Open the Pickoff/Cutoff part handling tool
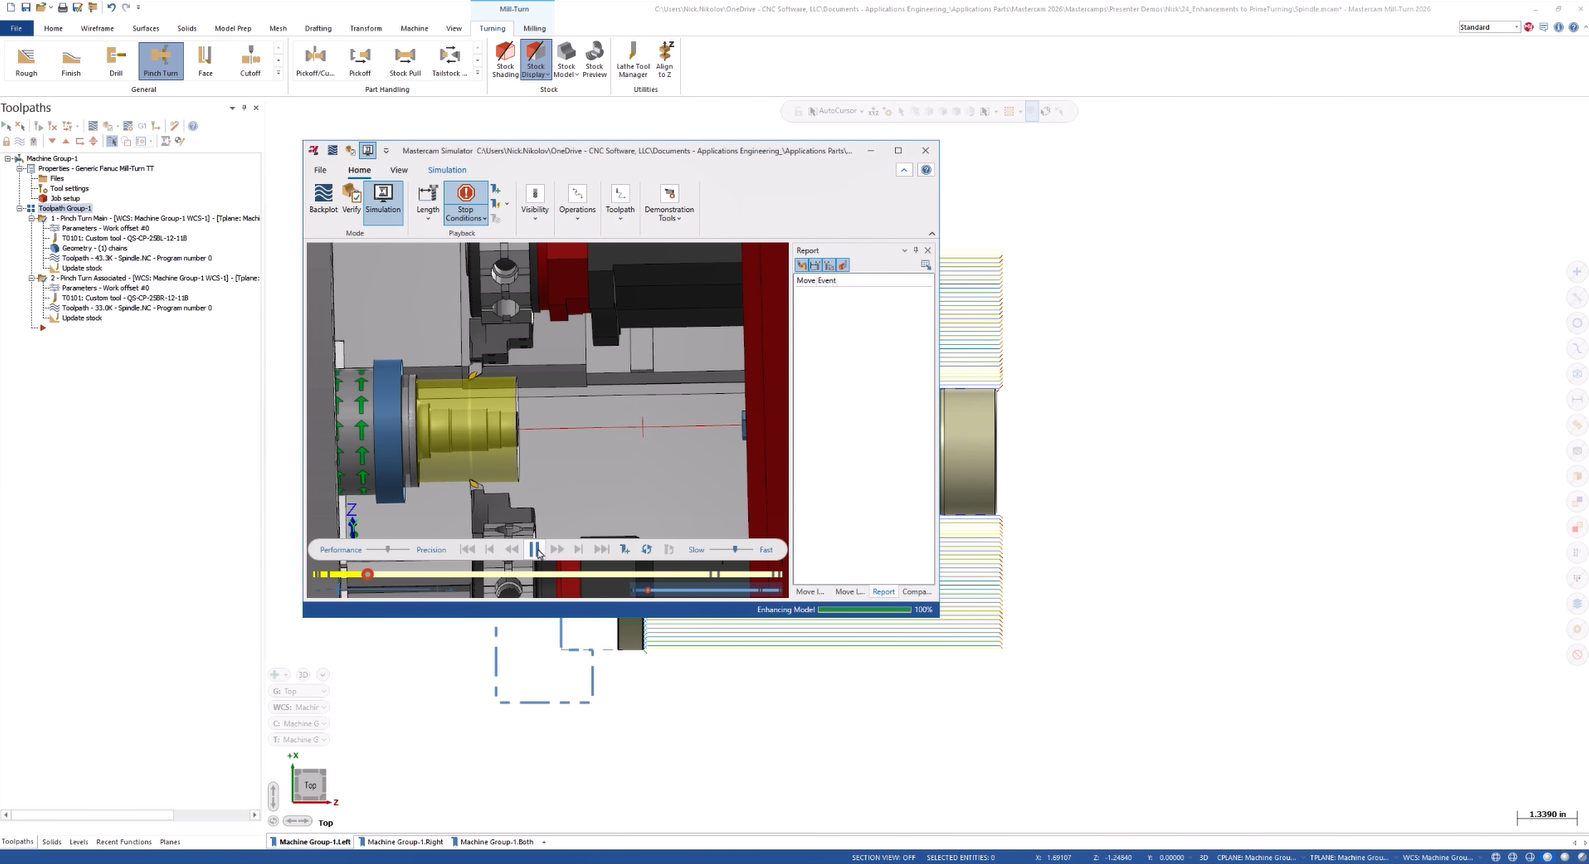Viewport: 1589px width, 864px height. click(315, 61)
